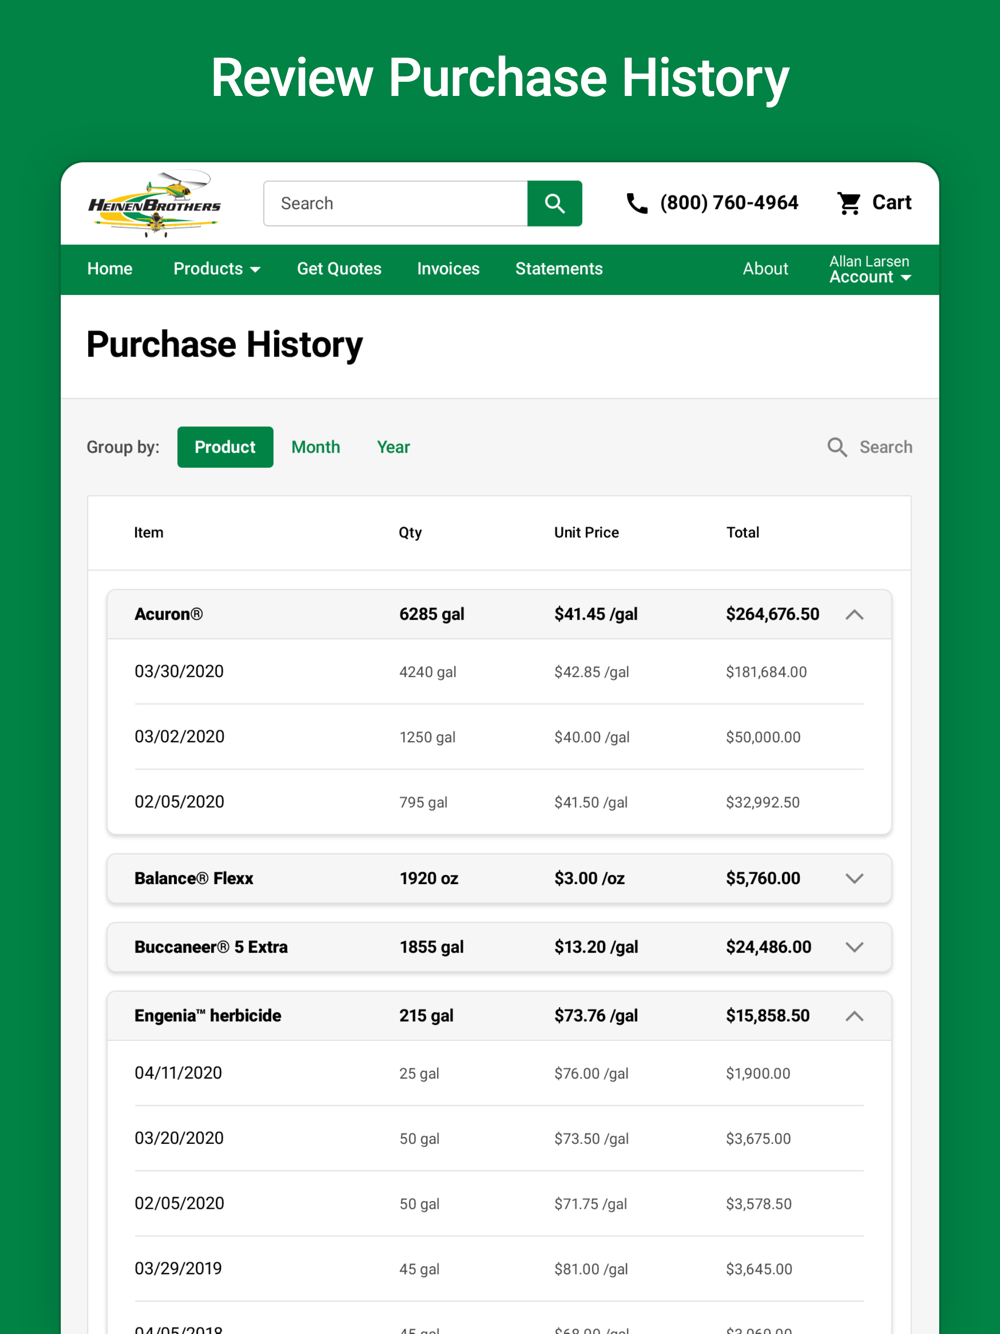Click the Buccaneer® 5 Extra product name
The width and height of the screenshot is (1000, 1334).
(x=211, y=947)
